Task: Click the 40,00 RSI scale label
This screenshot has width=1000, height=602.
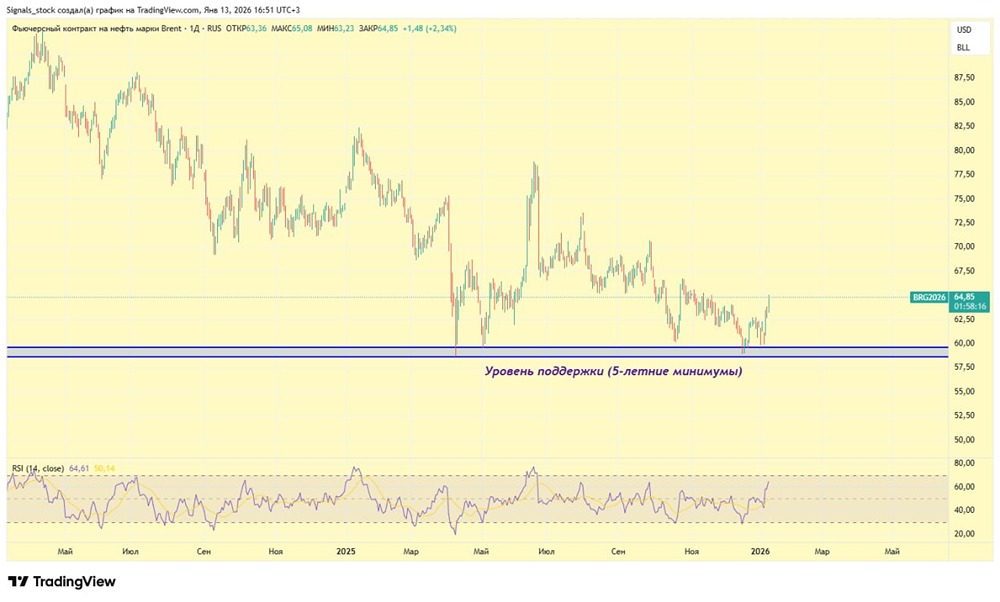Action: 964,510
